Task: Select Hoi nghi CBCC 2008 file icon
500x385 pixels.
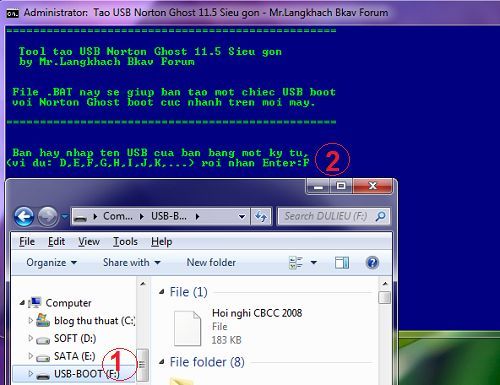Action: [x=187, y=328]
